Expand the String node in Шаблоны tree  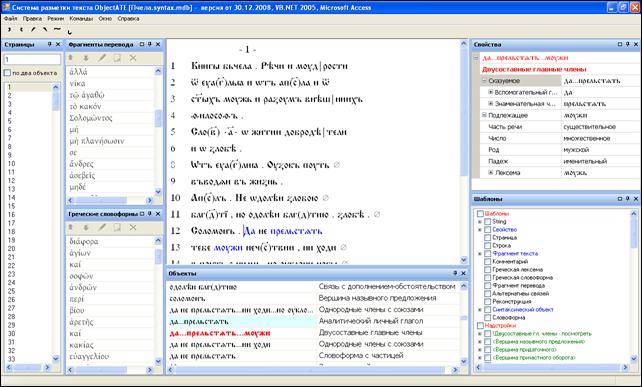pyautogui.click(x=480, y=222)
